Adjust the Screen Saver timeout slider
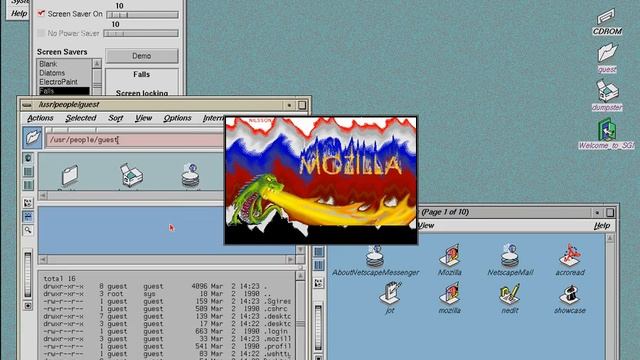This screenshot has width=640, height=360. (x=142, y=15)
